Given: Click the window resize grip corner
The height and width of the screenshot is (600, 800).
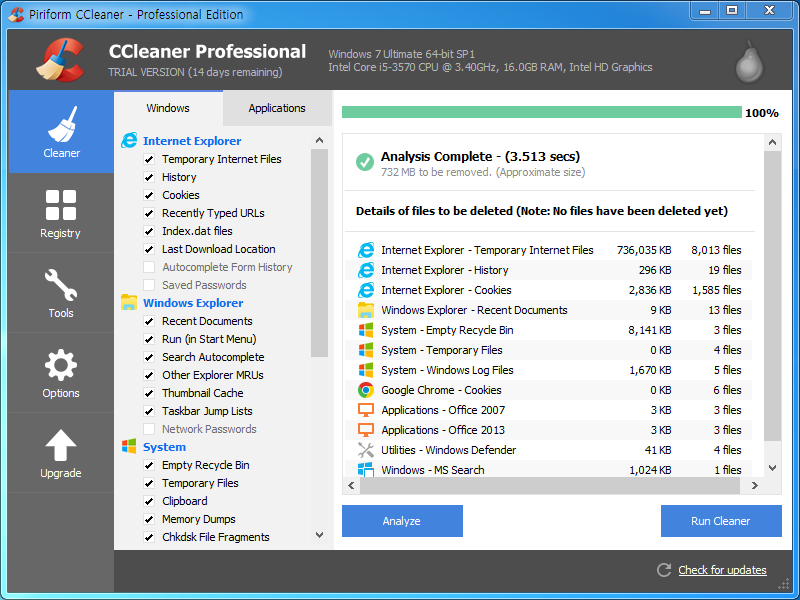Looking at the screenshot, I should click(x=783, y=585).
